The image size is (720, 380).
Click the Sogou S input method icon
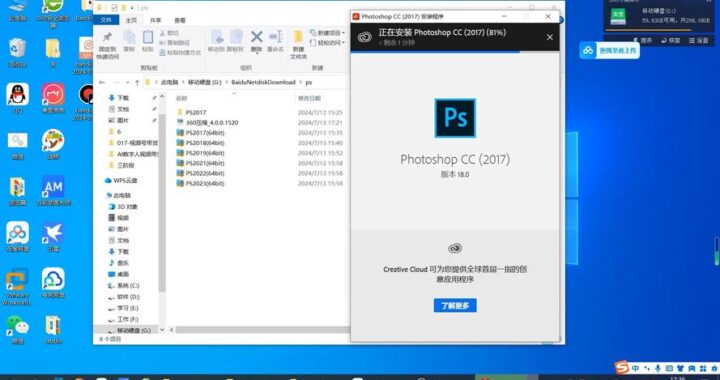(622, 368)
